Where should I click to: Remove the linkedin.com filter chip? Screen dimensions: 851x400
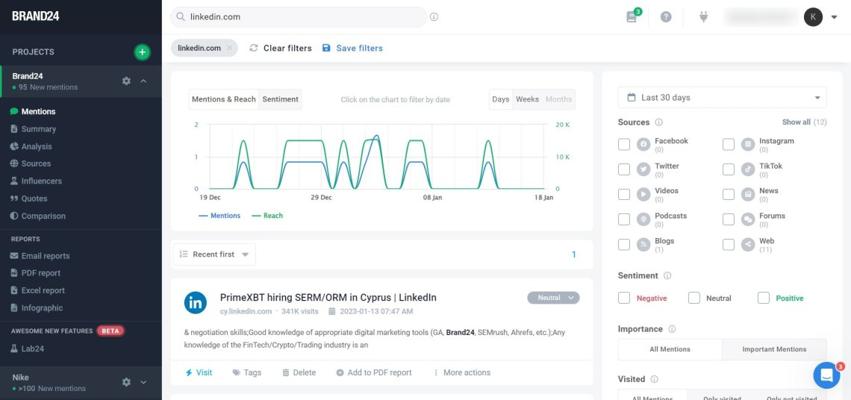[230, 48]
